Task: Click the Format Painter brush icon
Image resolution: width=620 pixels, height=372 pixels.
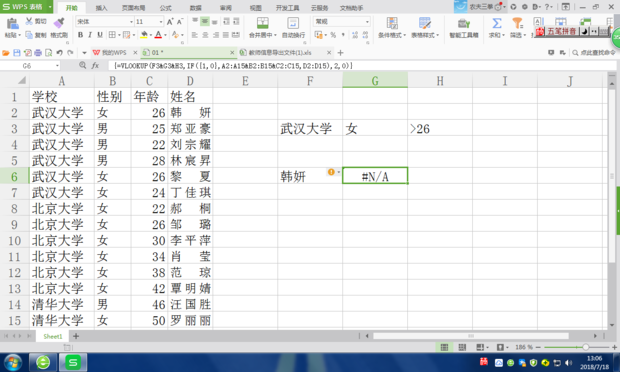Action: [59, 23]
